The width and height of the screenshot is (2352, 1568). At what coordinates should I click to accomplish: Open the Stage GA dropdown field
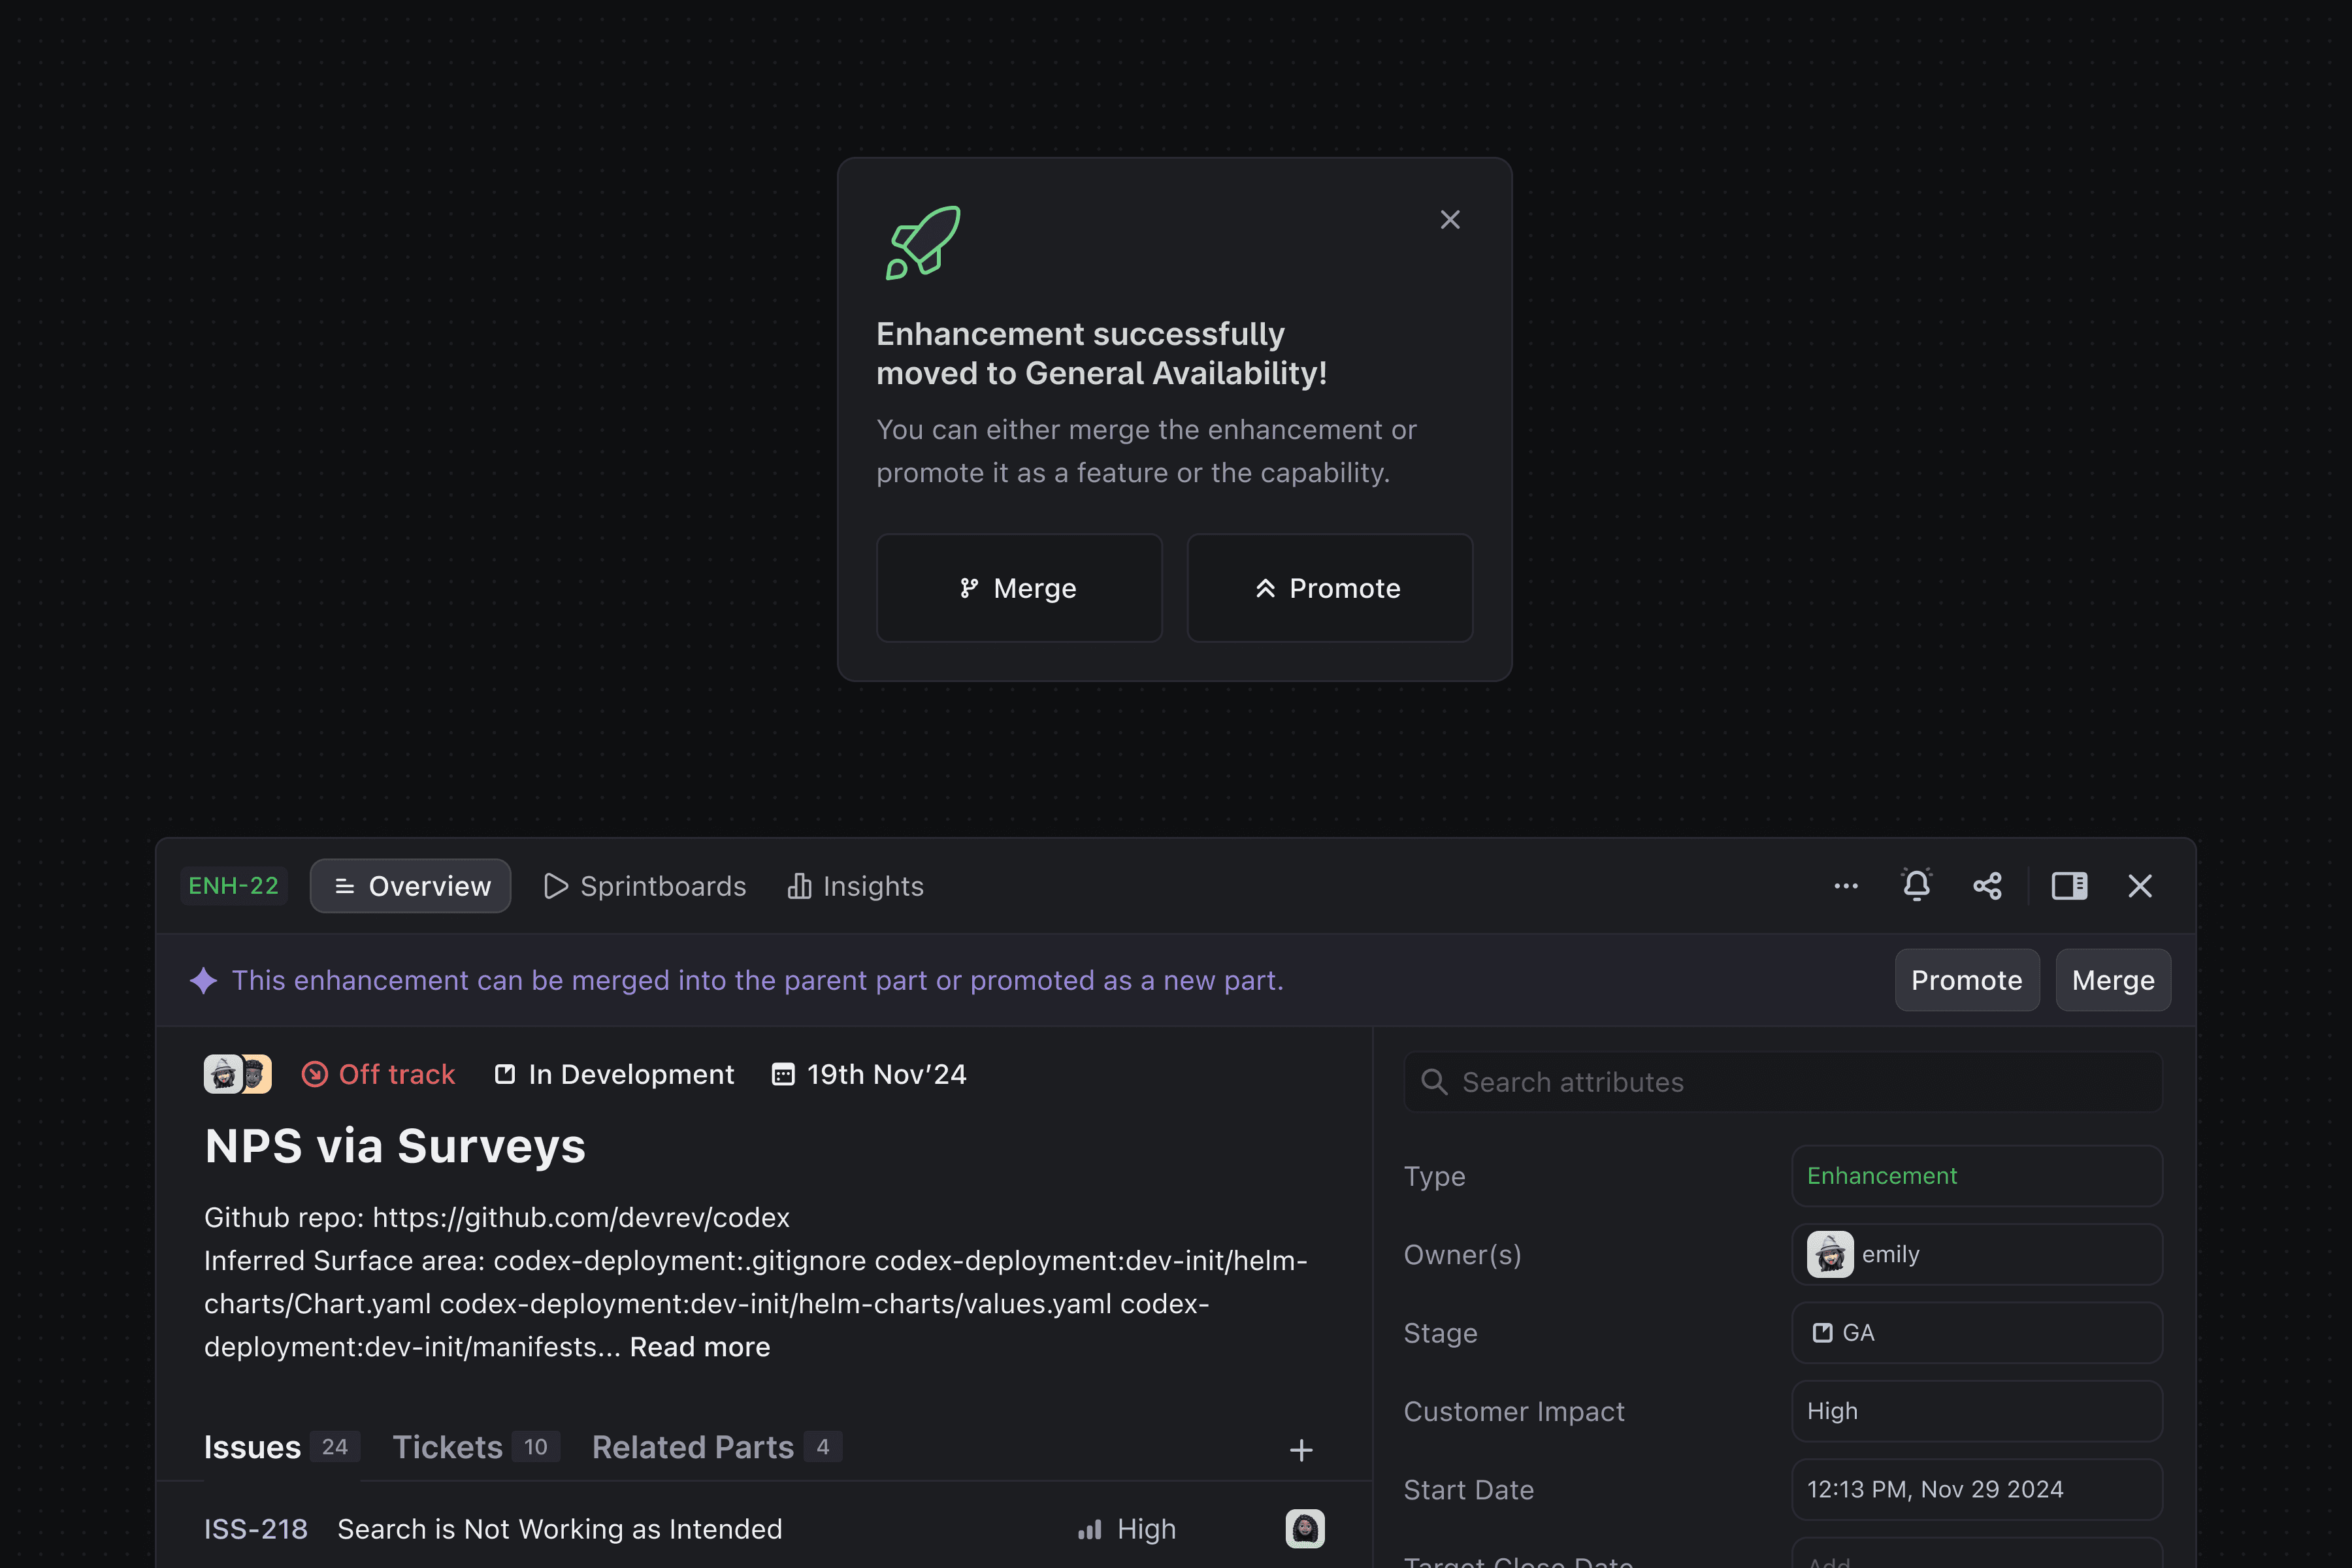1976,1333
